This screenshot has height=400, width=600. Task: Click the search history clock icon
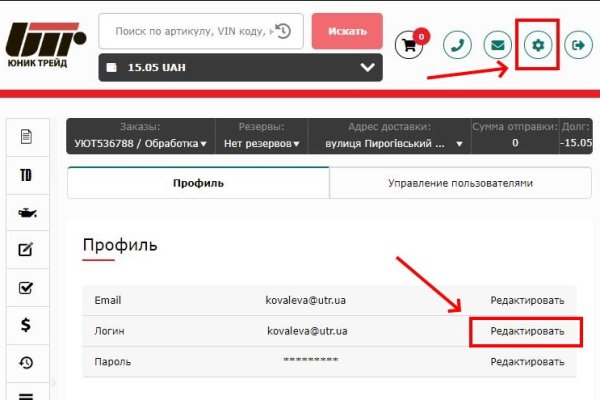[x=283, y=32]
